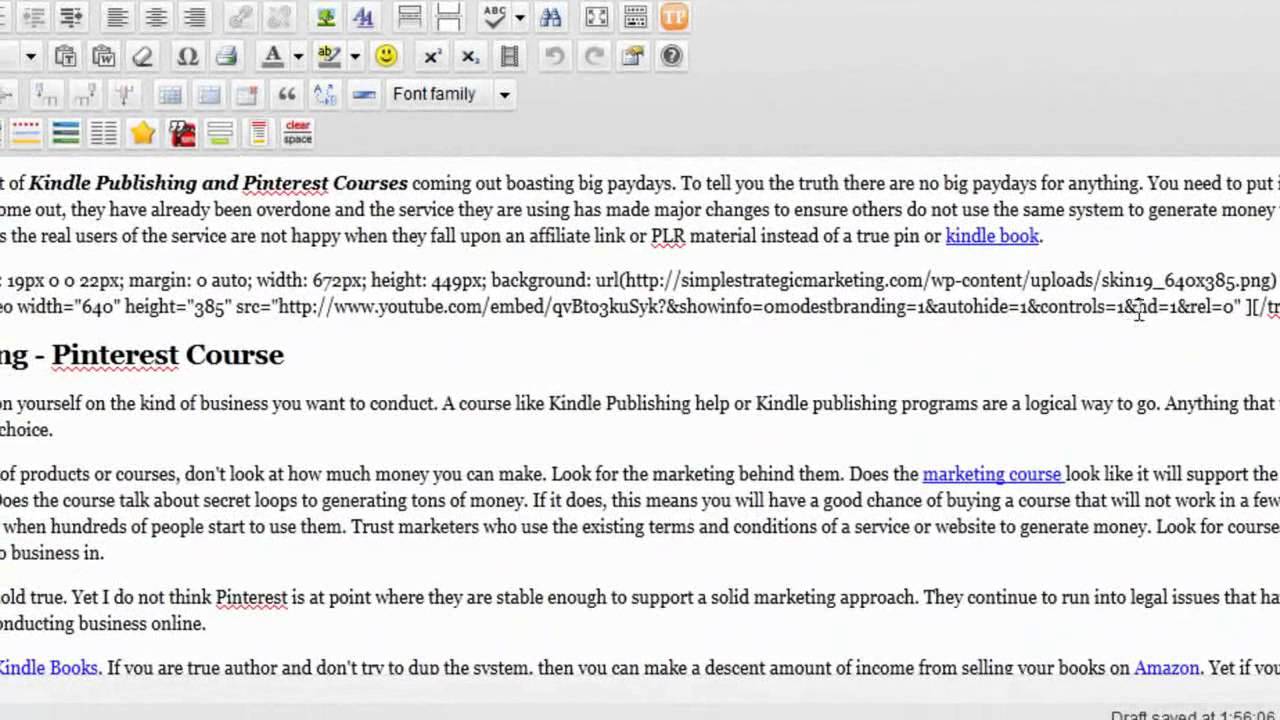
Task: Click the align left icon
Action: 118,17
